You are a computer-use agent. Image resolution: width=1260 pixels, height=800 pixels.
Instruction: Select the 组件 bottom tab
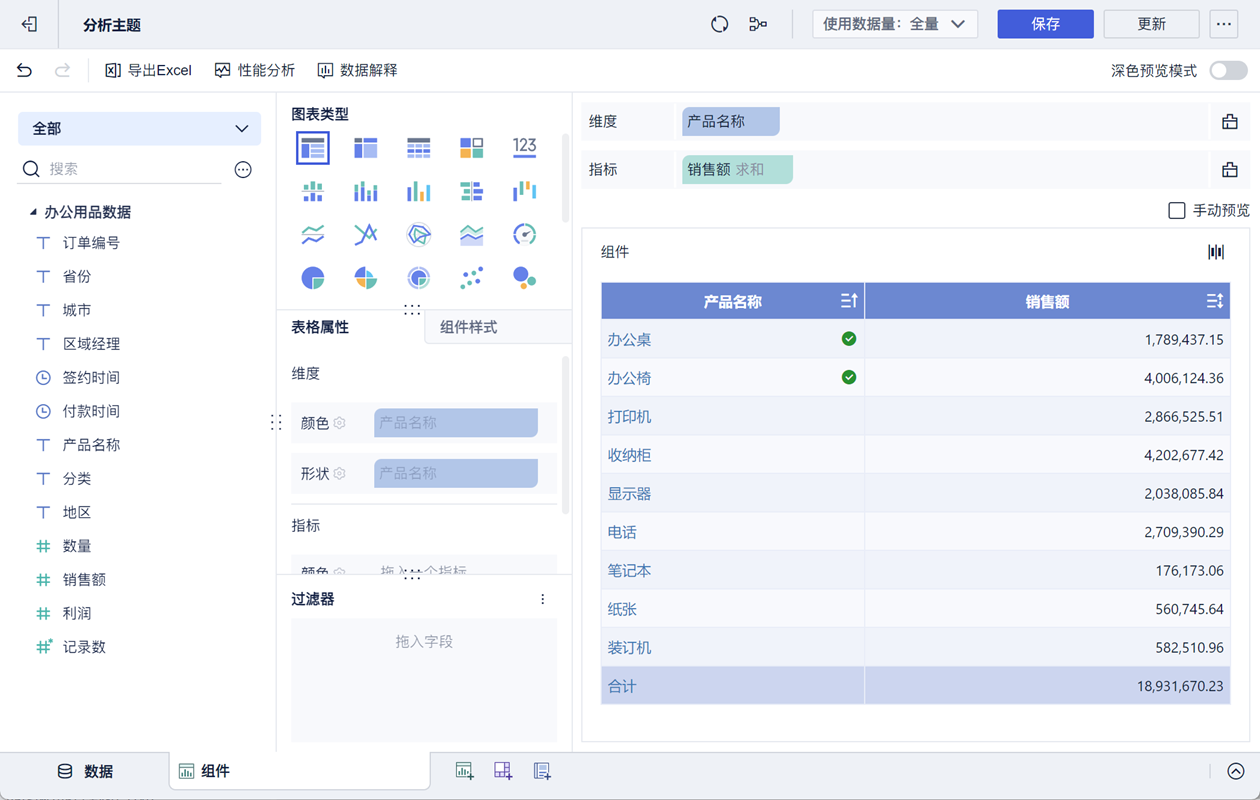click(300, 771)
